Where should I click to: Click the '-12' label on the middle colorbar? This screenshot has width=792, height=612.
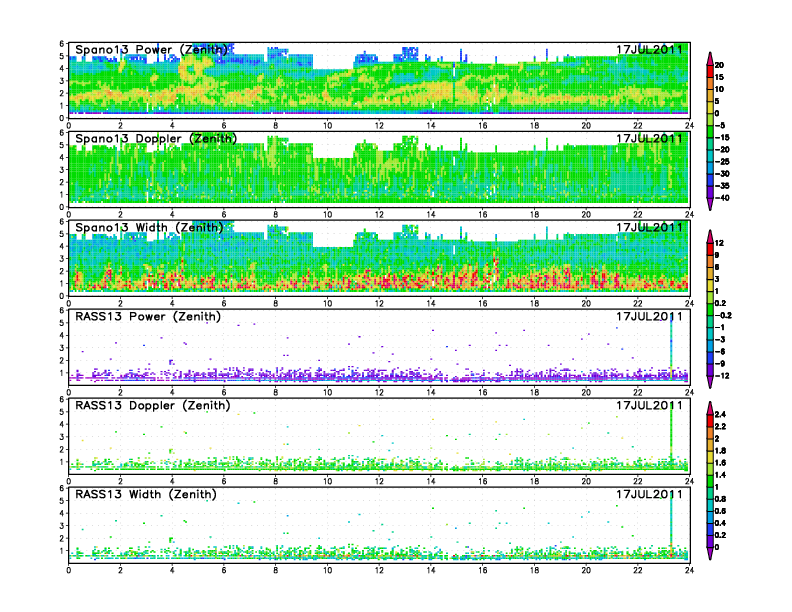[x=722, y=376]
